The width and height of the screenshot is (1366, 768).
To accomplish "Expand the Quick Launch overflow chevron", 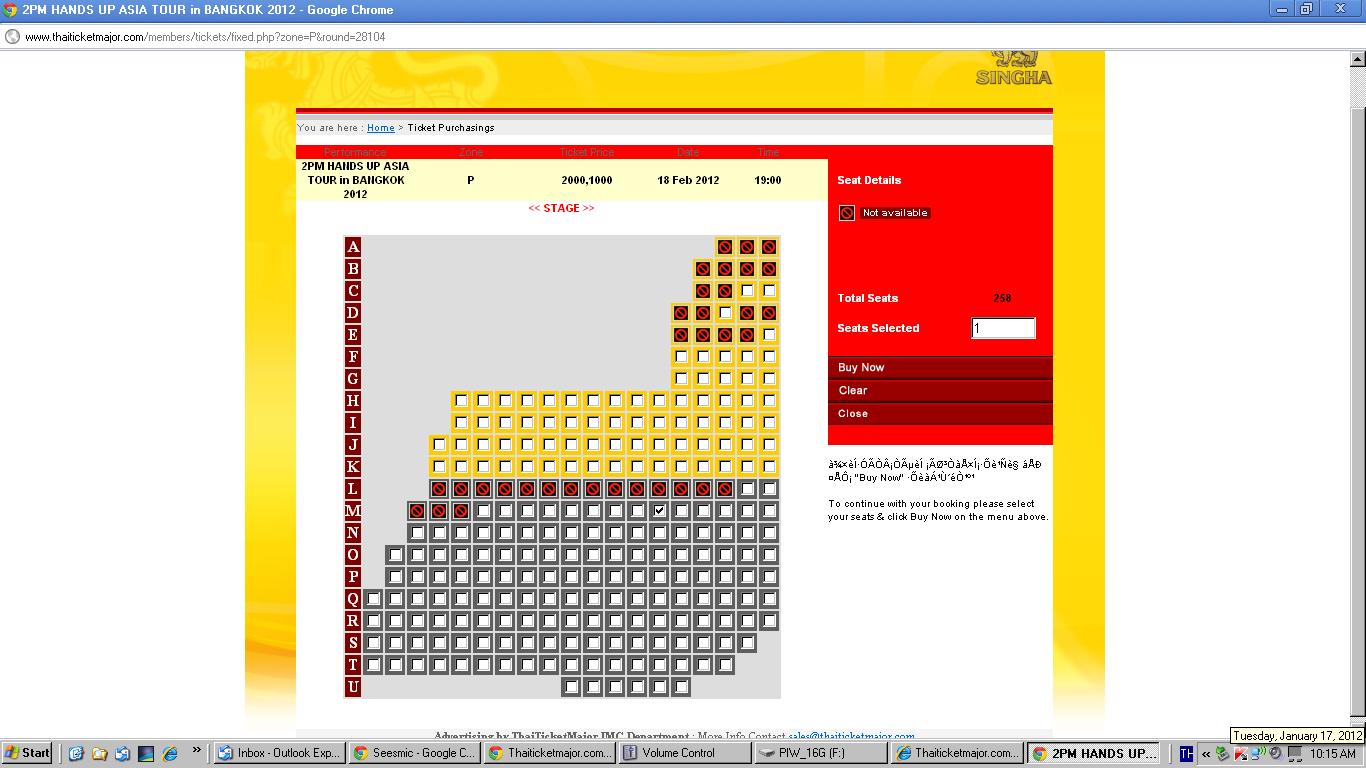I will (196, 750).
